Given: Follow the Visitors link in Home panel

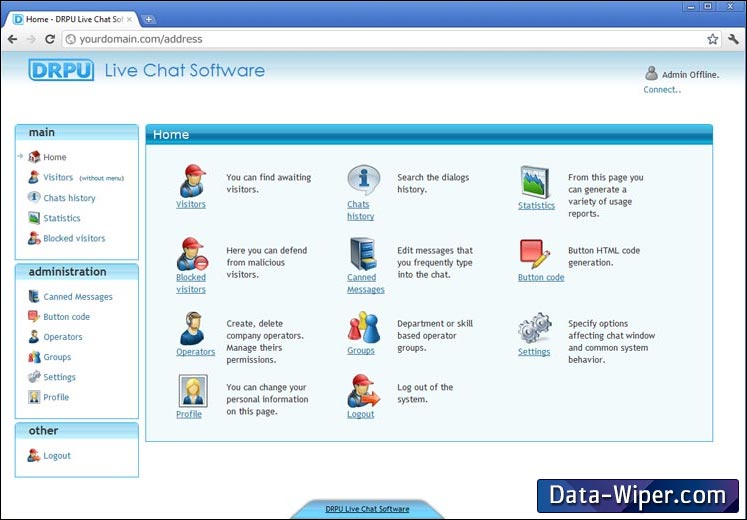Looking at the screenshot, I should click(191, 204).
